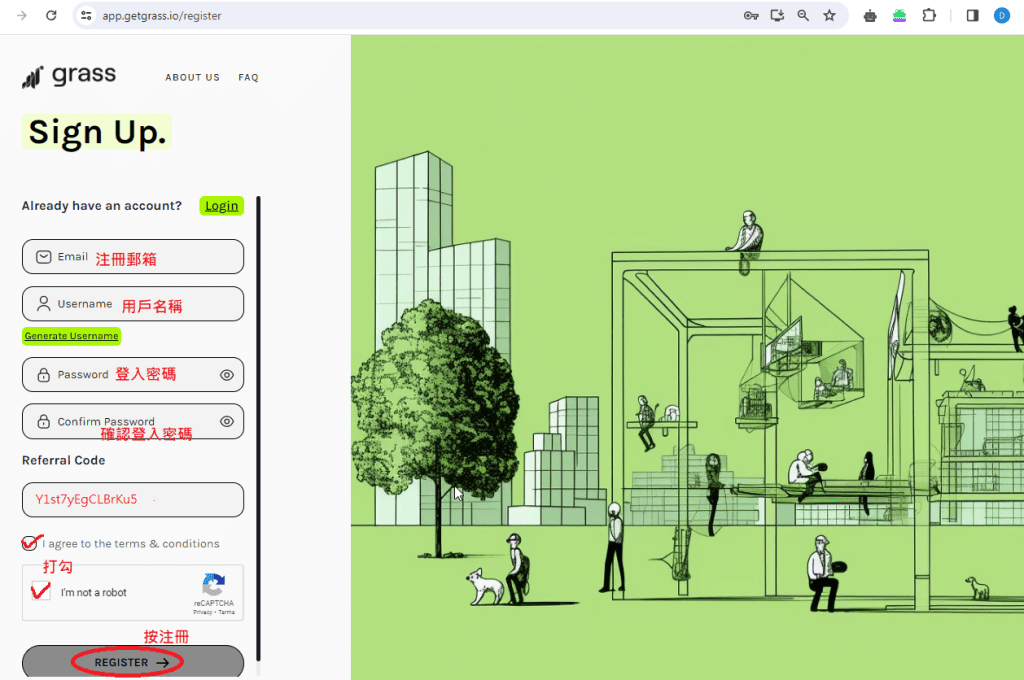Click the Referral Code label
The image size is (1024, 680).
(63, 461)
